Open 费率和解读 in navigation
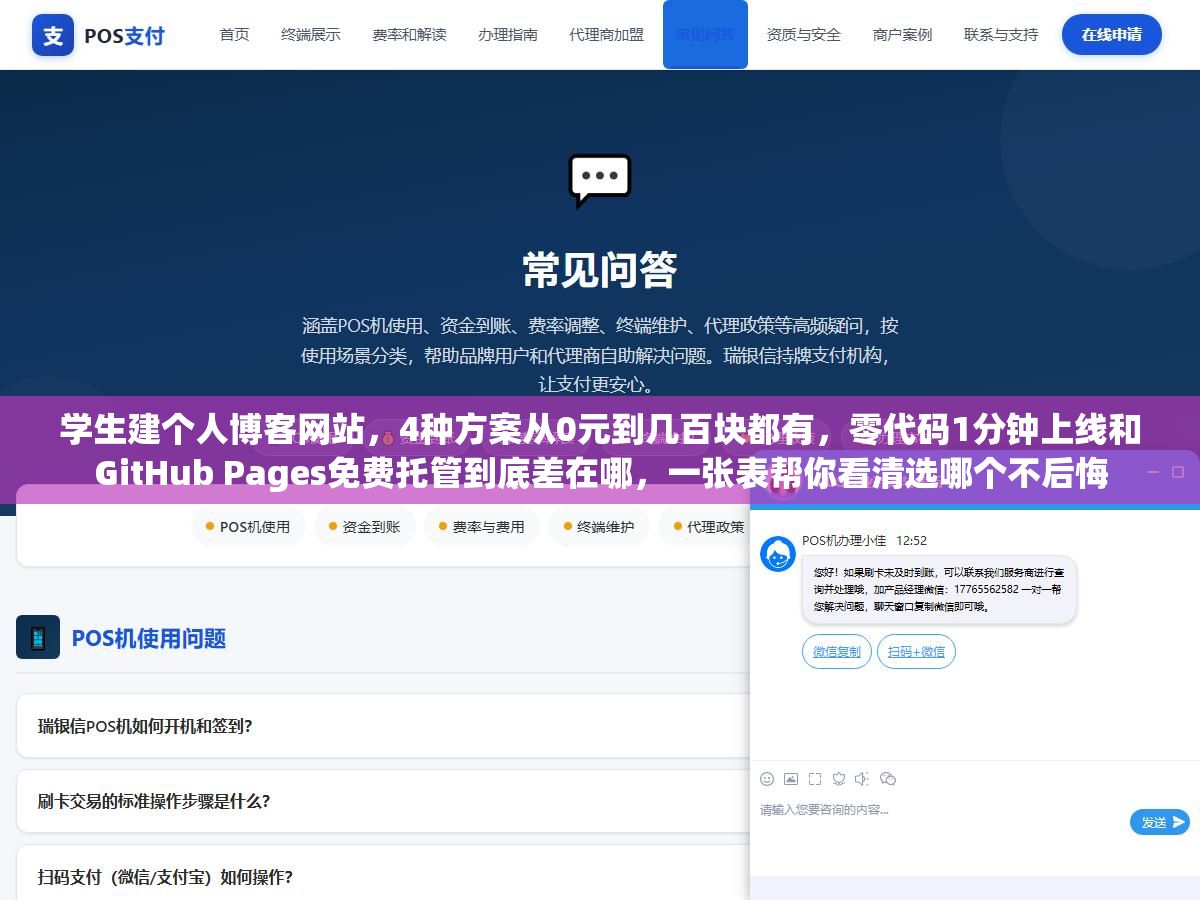 point(409,35)
